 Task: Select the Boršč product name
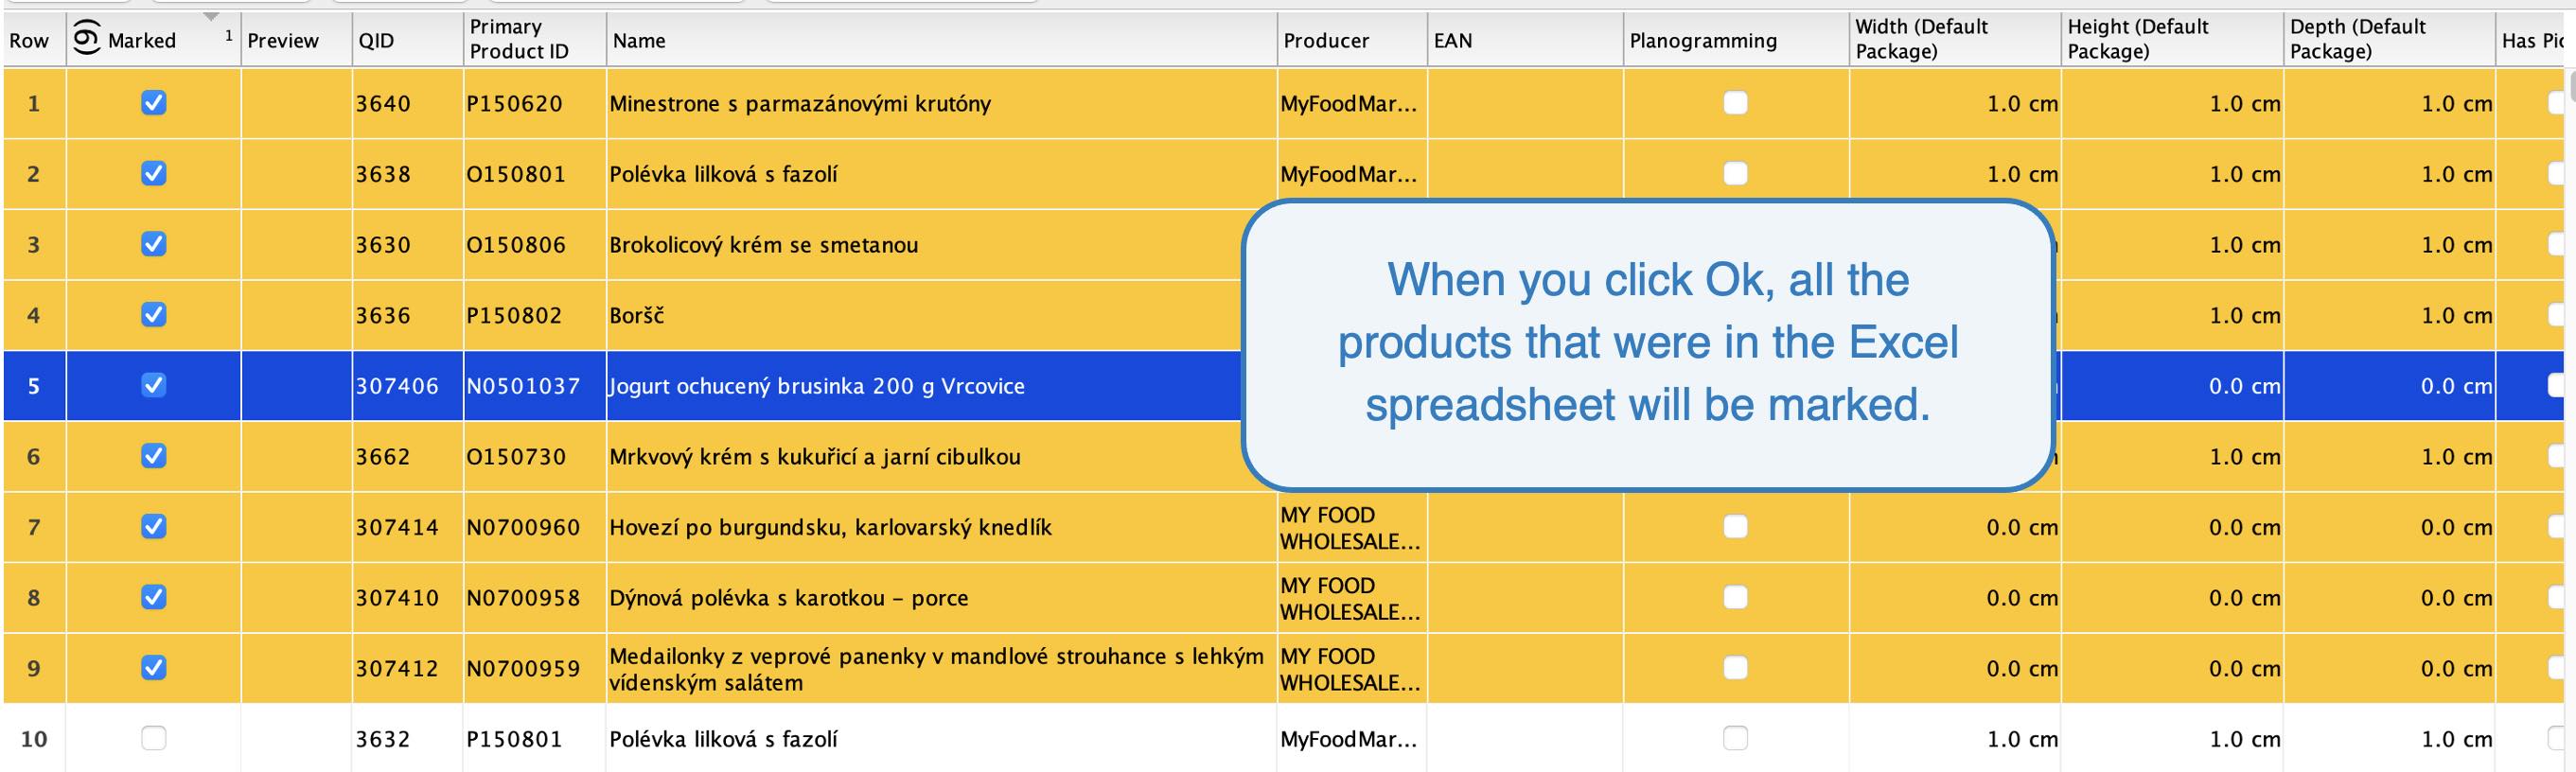(x=637, y=315)
